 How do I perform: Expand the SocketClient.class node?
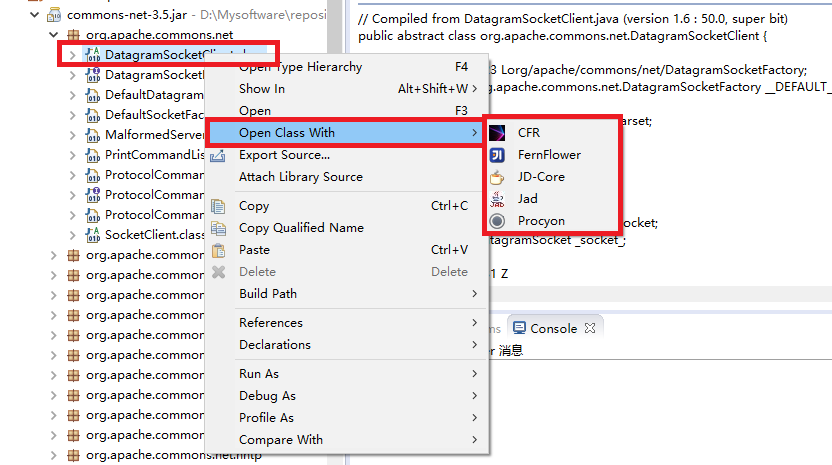tap(73, 235)
